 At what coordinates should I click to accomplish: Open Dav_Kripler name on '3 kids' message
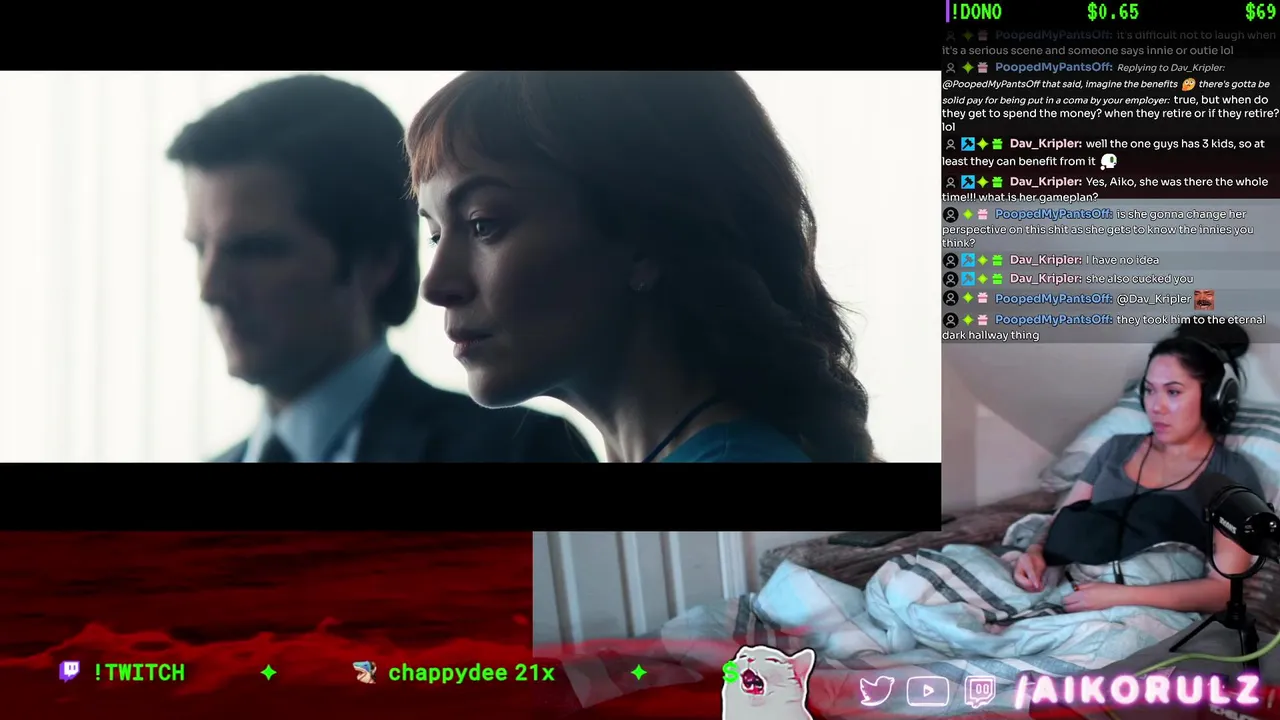click(1046, 144)
